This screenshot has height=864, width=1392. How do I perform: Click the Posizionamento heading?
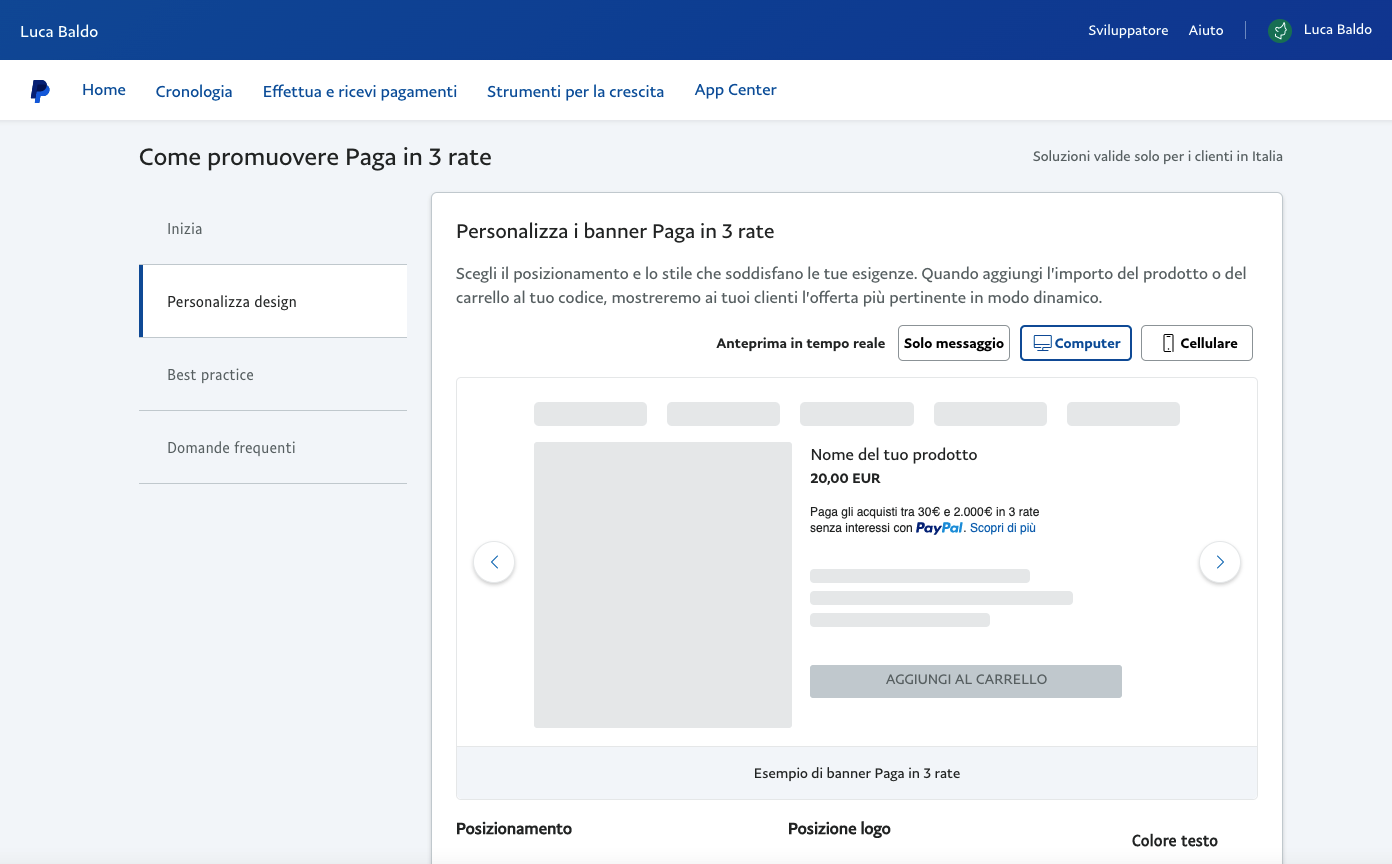click(x=514, y=829)
